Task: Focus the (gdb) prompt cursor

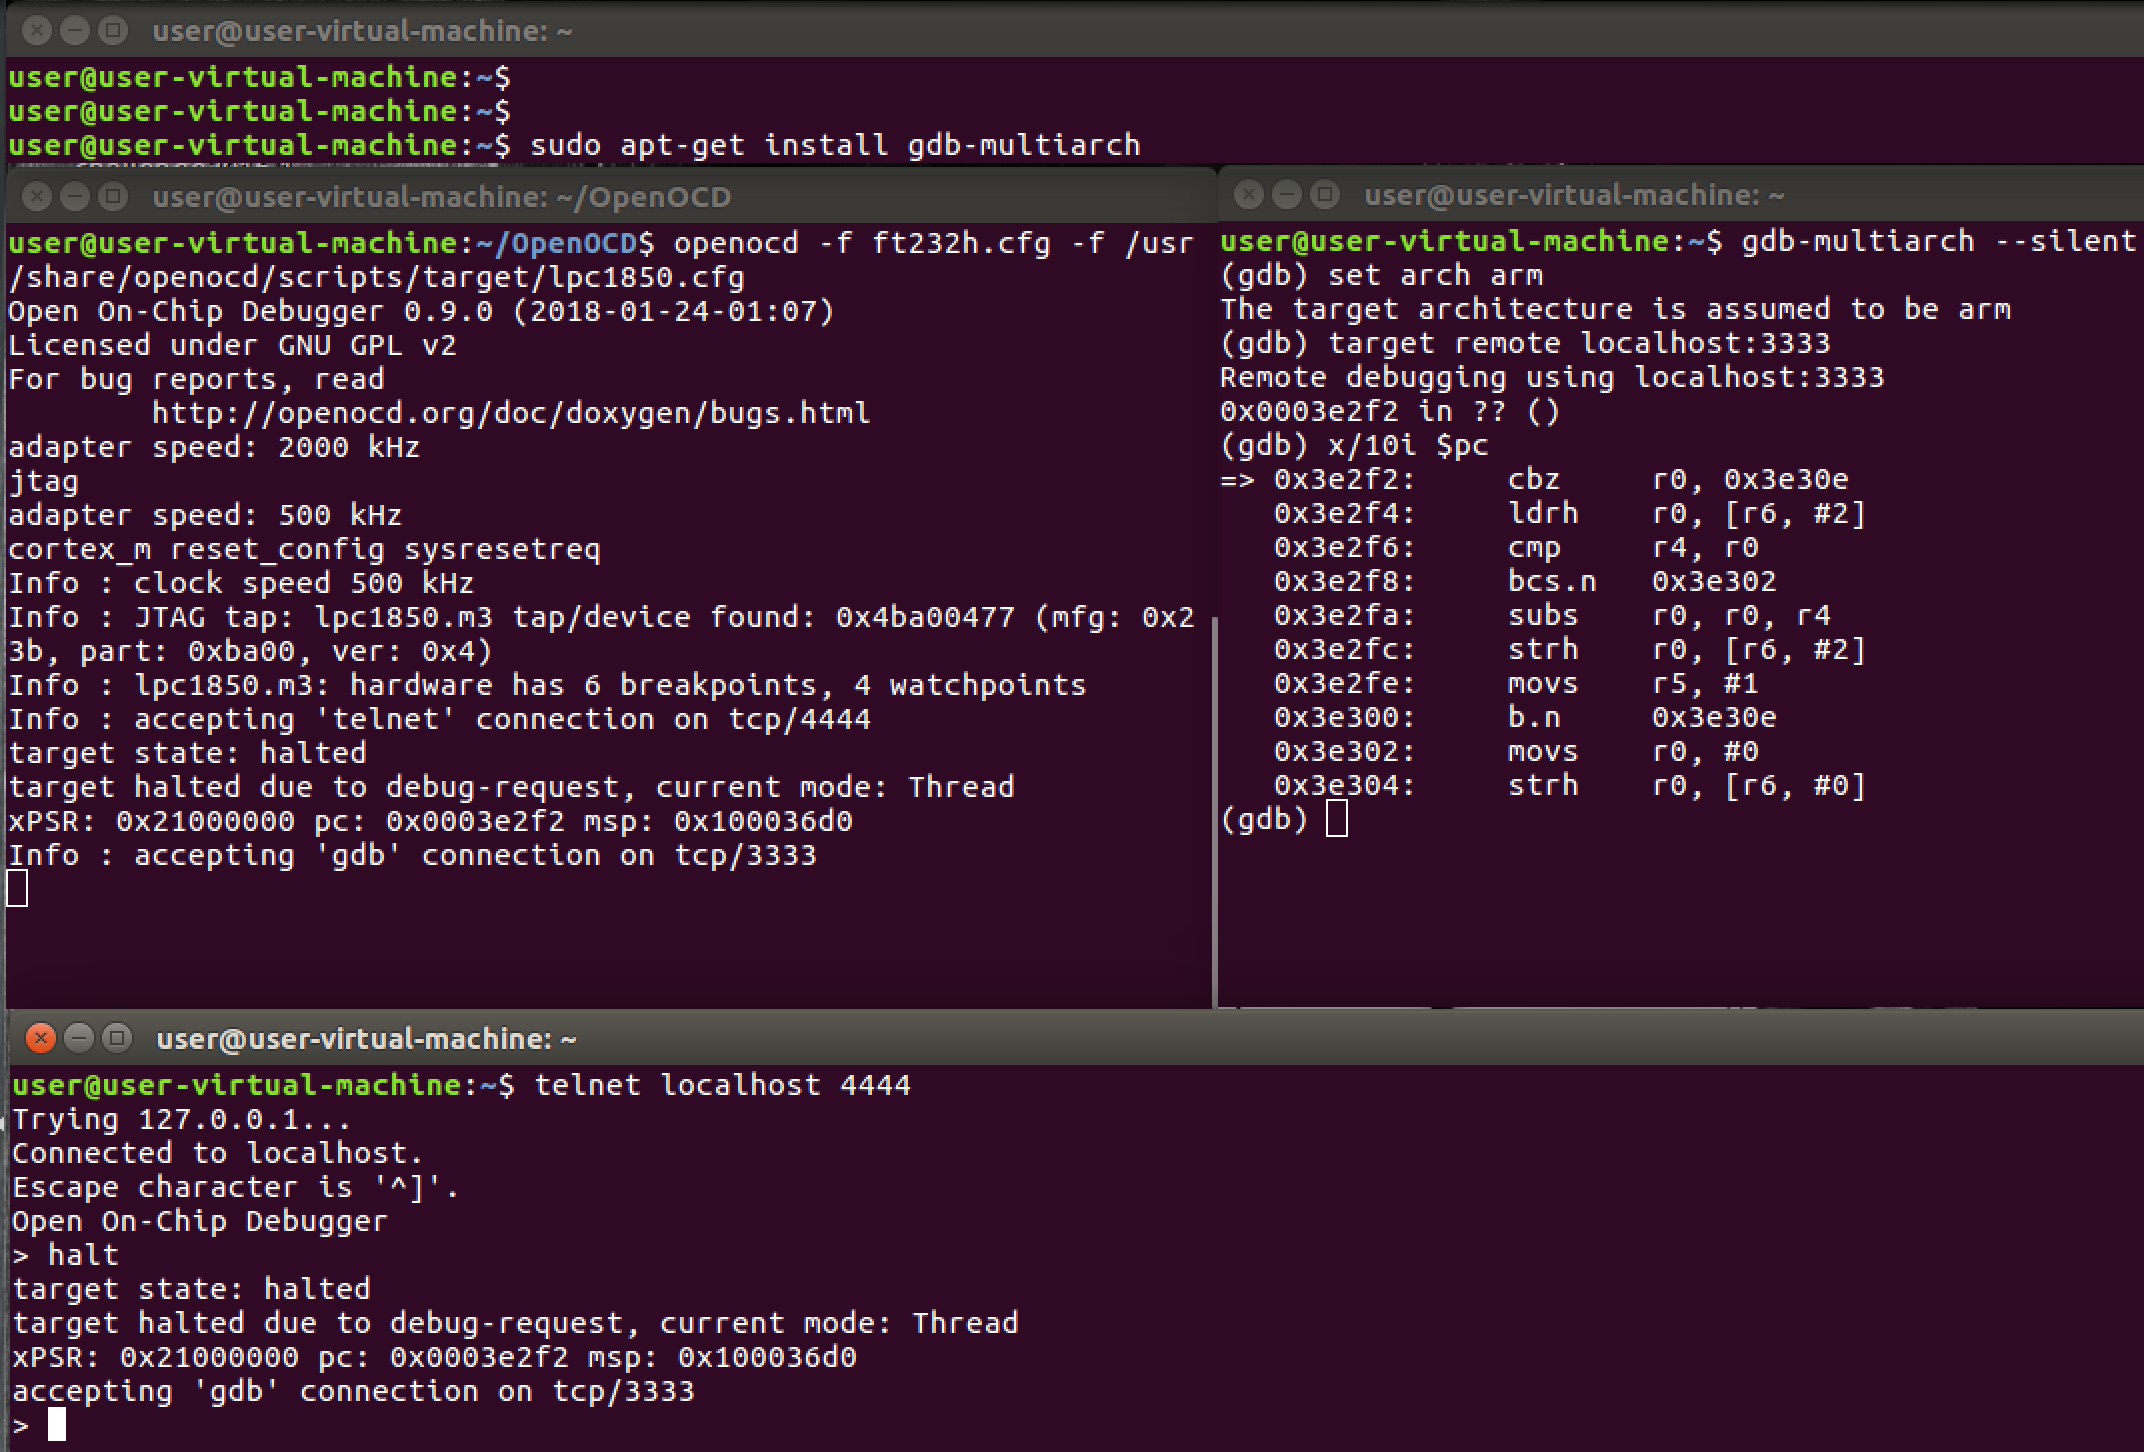Action: click(x=1336, y=820)
